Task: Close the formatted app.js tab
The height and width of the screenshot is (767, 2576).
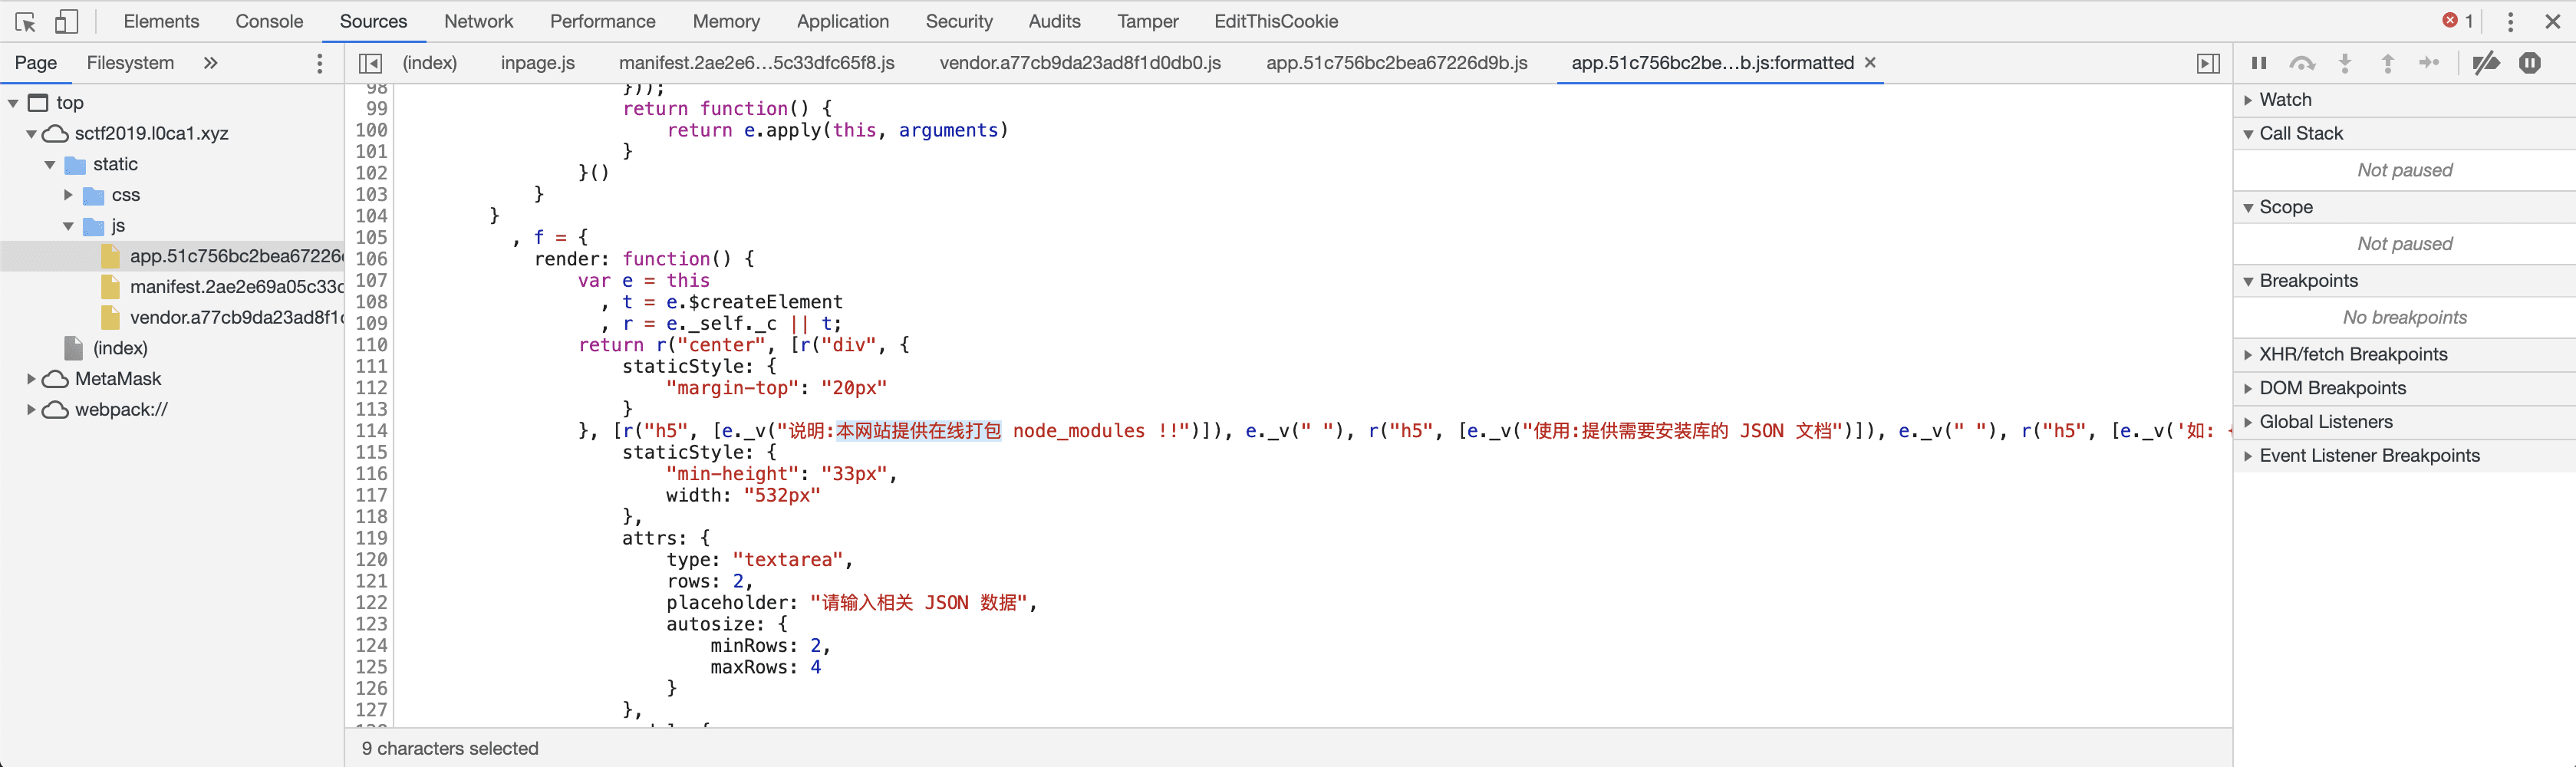Action: 1870,63
